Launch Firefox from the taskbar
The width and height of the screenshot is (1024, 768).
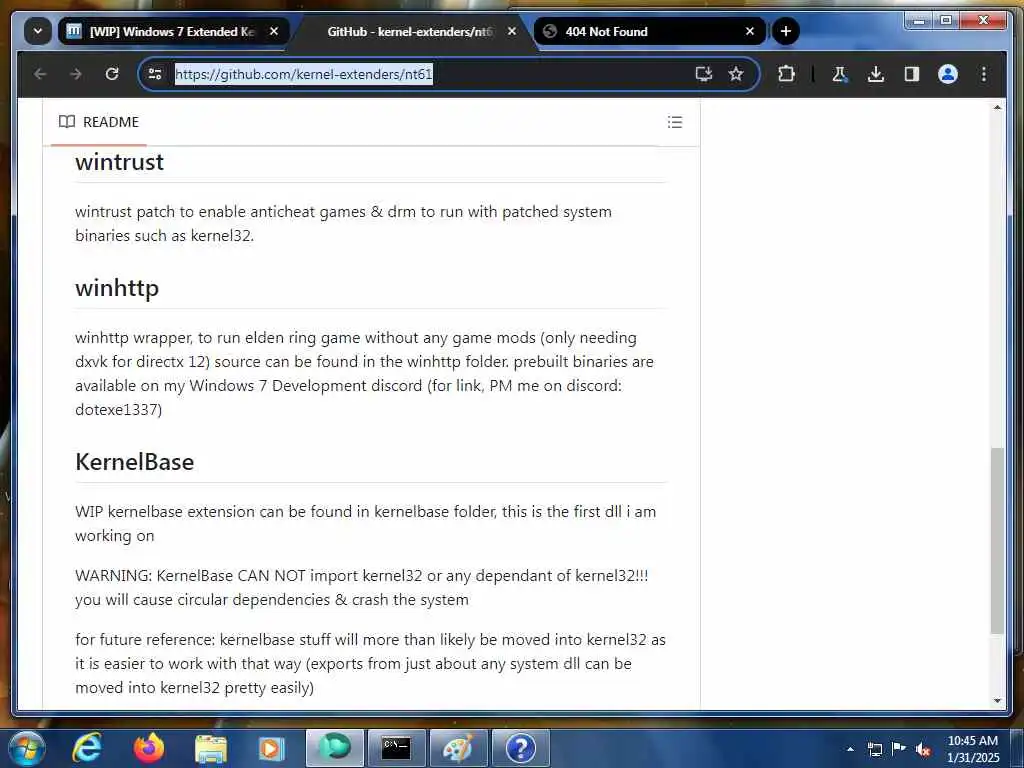(148, 748)
